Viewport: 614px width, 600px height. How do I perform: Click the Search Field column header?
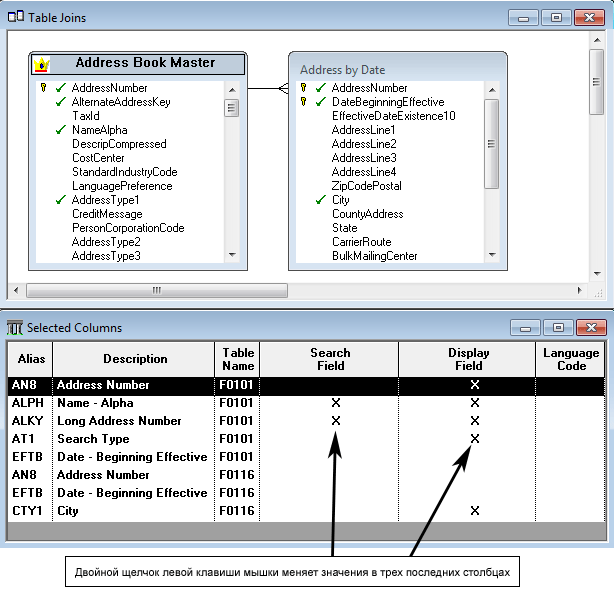330,359
